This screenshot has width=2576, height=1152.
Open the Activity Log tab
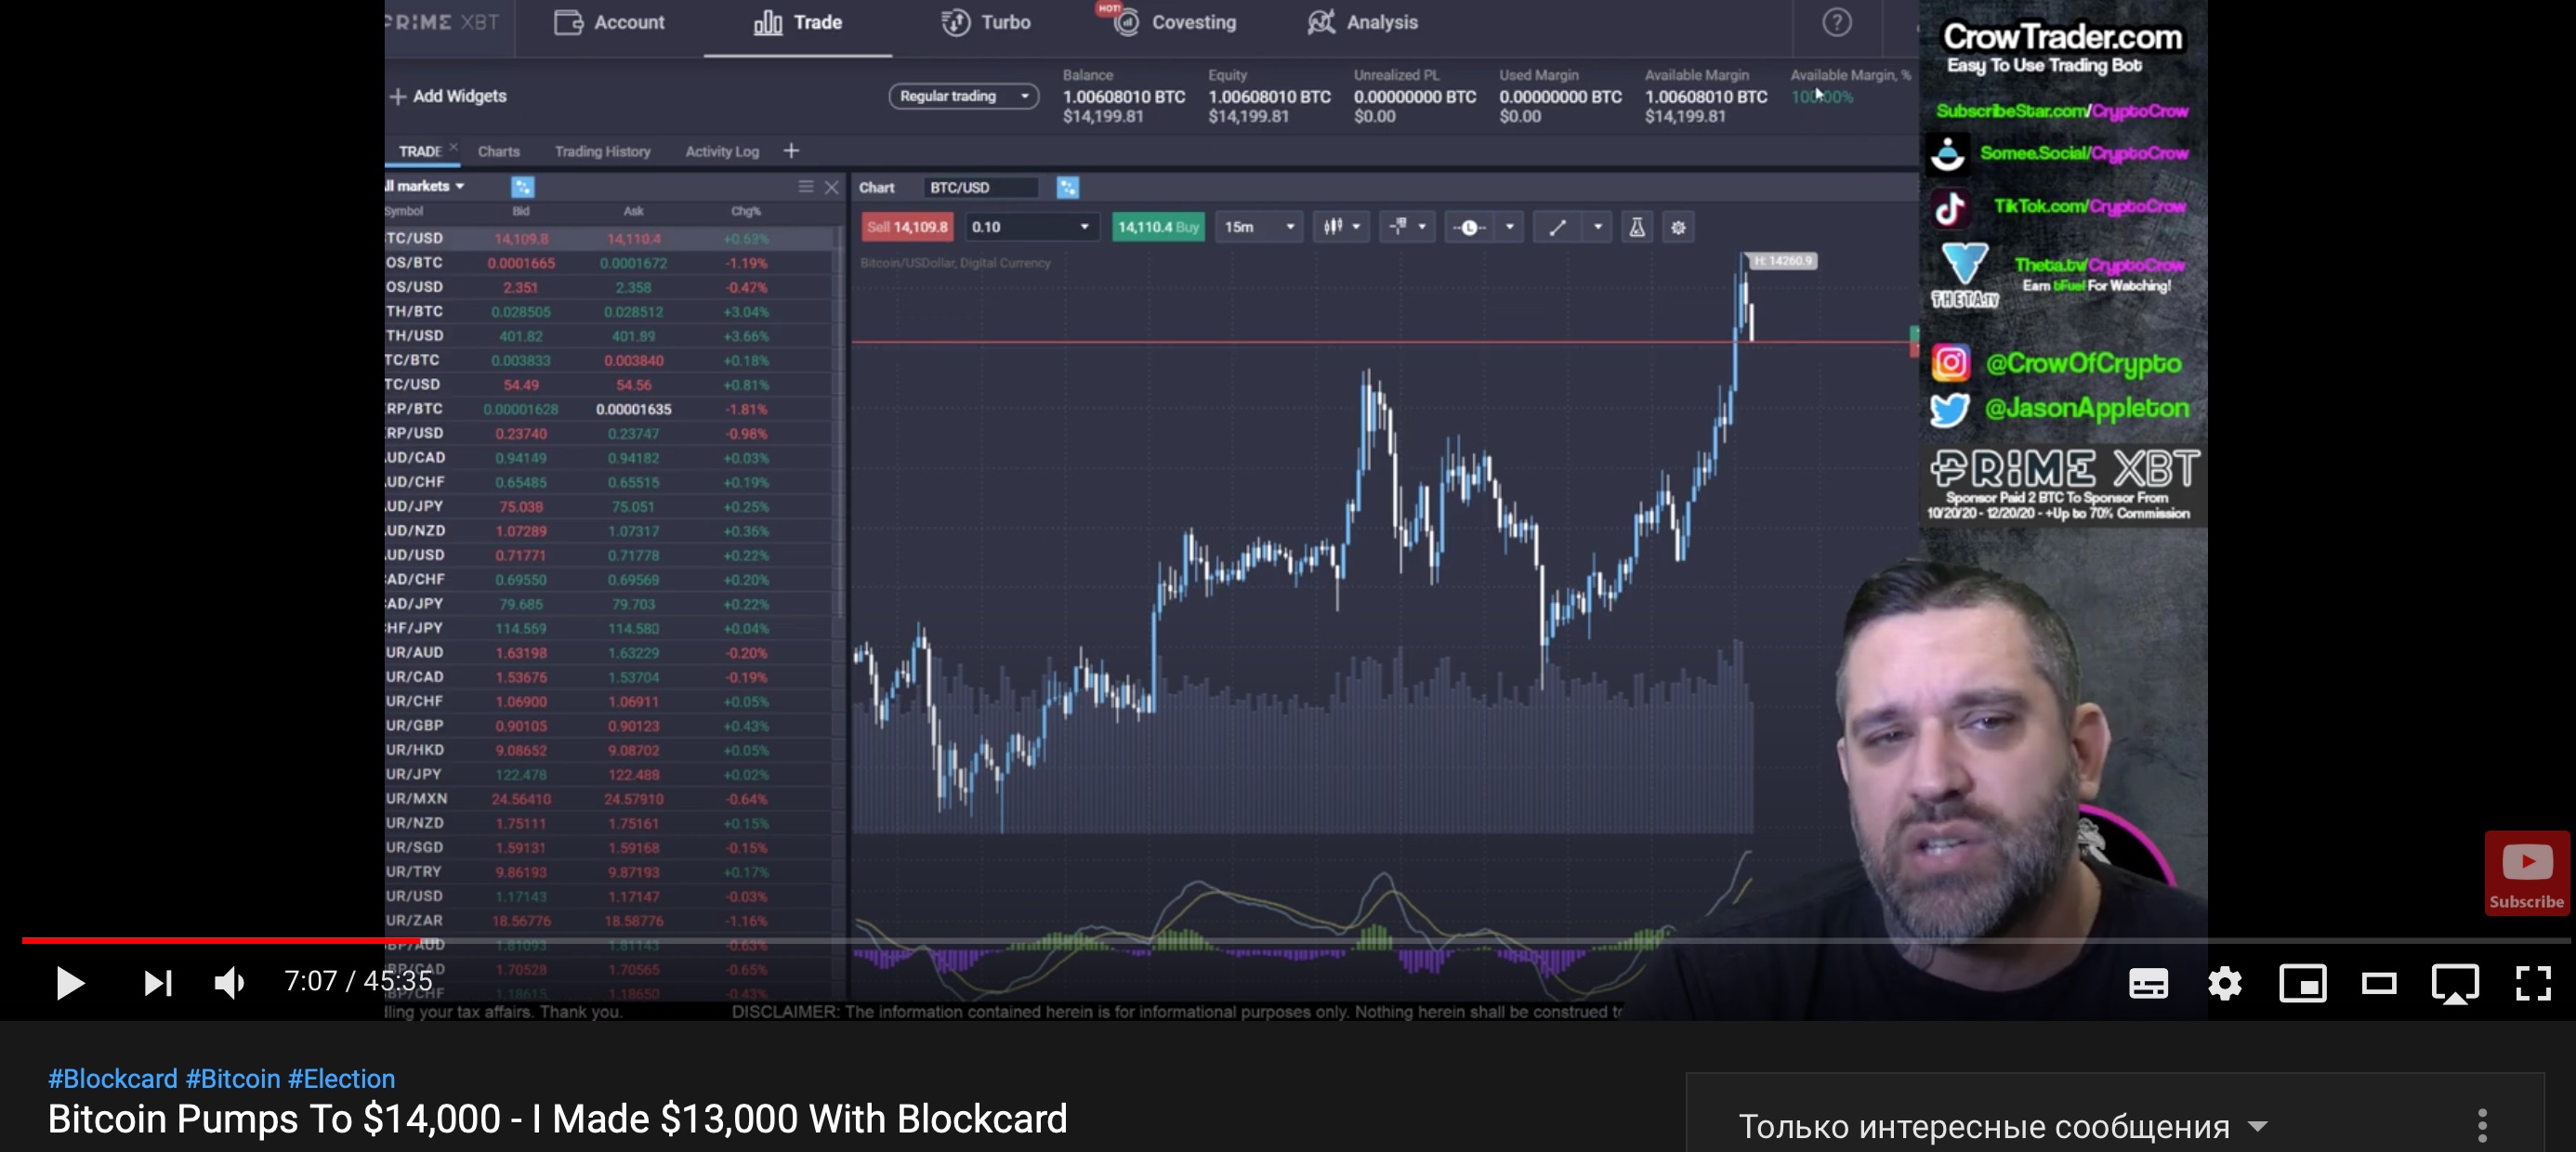721,151
